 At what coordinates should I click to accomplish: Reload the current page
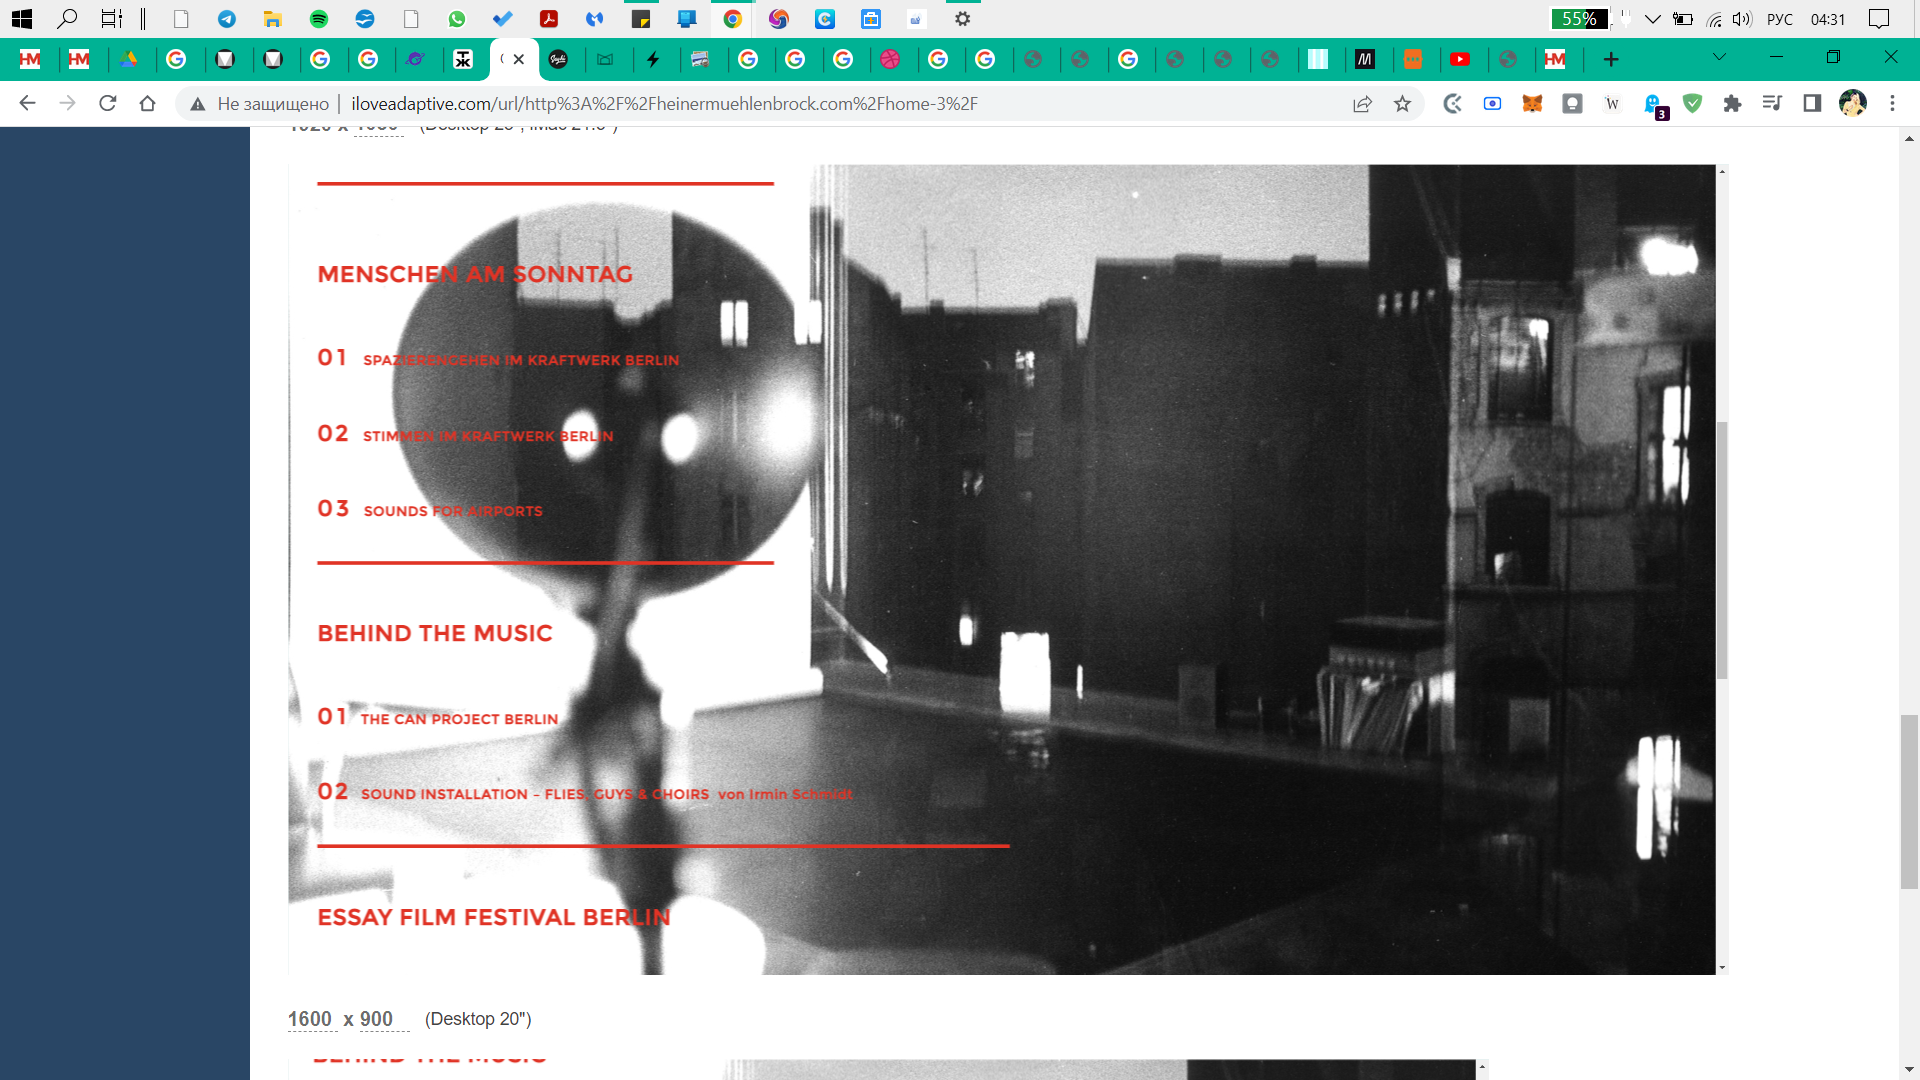108,103
